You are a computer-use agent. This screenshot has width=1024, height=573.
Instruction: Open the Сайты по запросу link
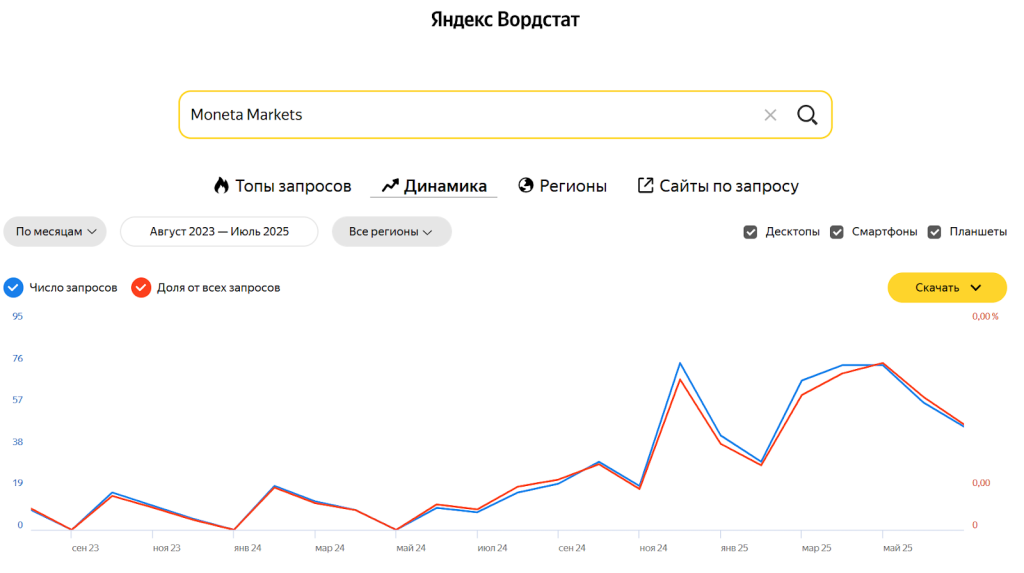[728, 186]
